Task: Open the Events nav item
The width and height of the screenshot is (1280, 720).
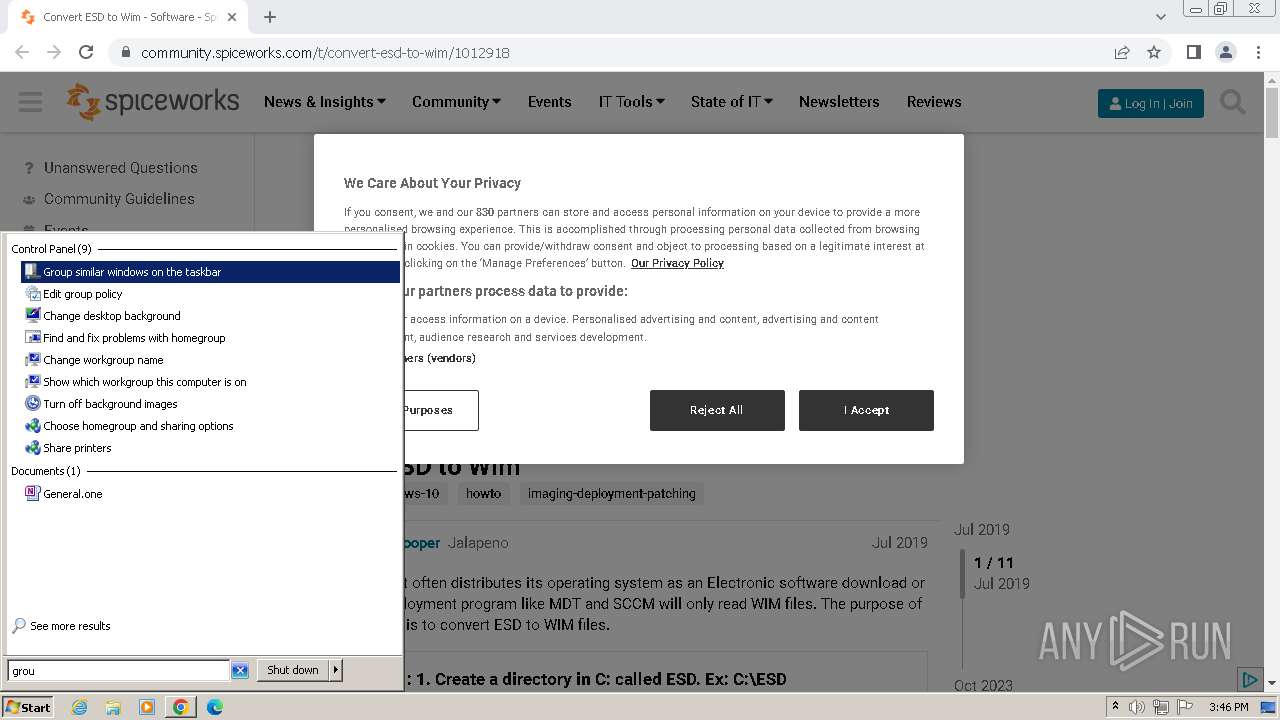Action: pyautogui.click(x=550, y=102)
